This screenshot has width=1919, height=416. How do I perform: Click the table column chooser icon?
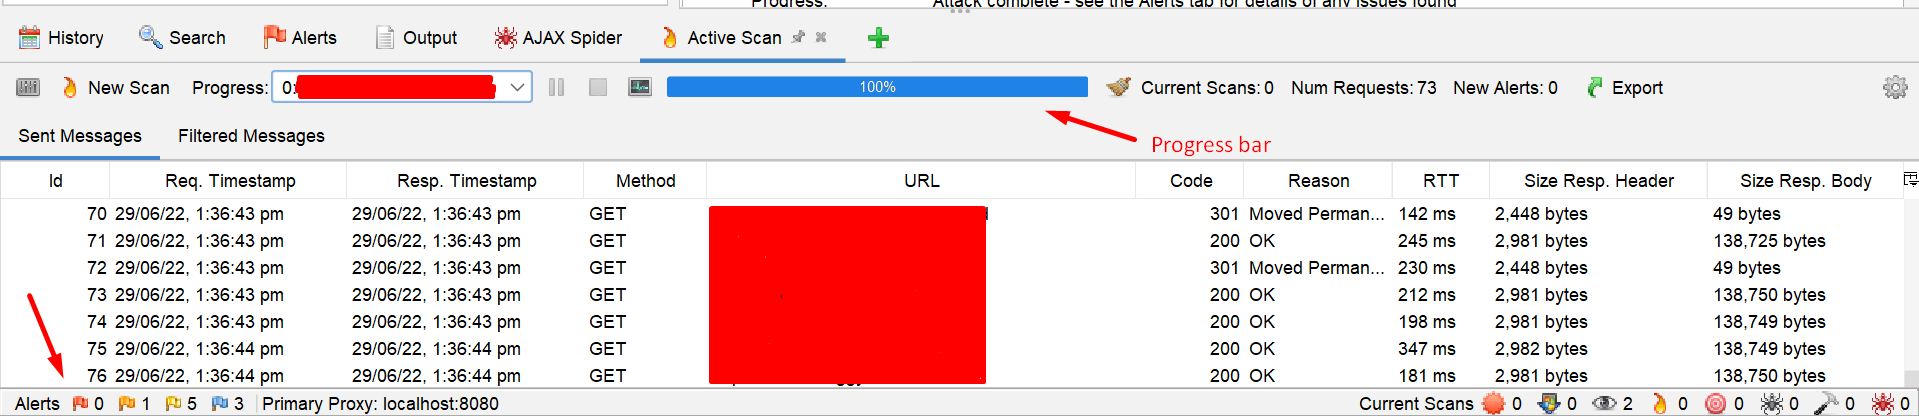pyautogui.click(x=1910, y=180)
